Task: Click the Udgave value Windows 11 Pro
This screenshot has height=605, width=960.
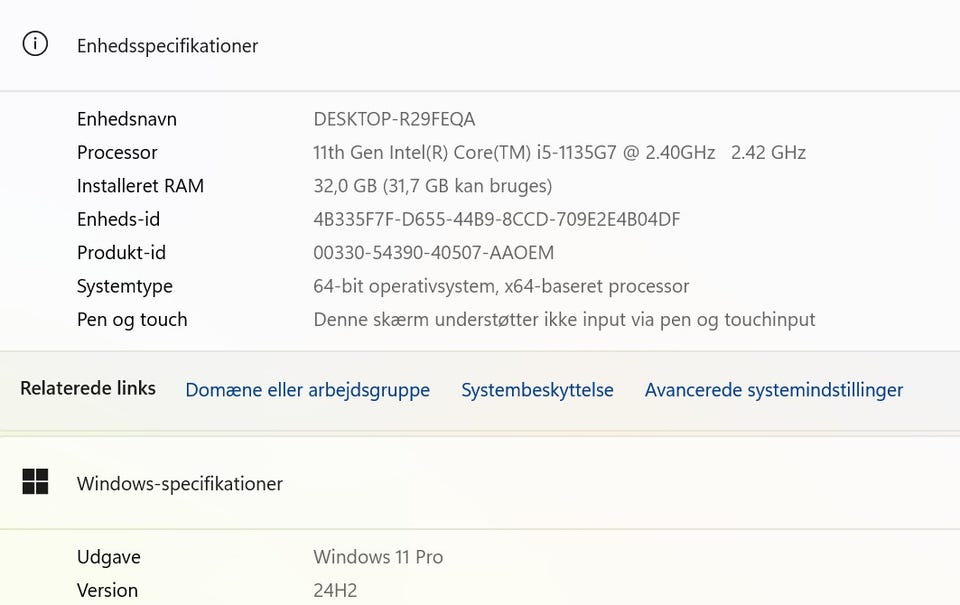Action: (378, 557)
